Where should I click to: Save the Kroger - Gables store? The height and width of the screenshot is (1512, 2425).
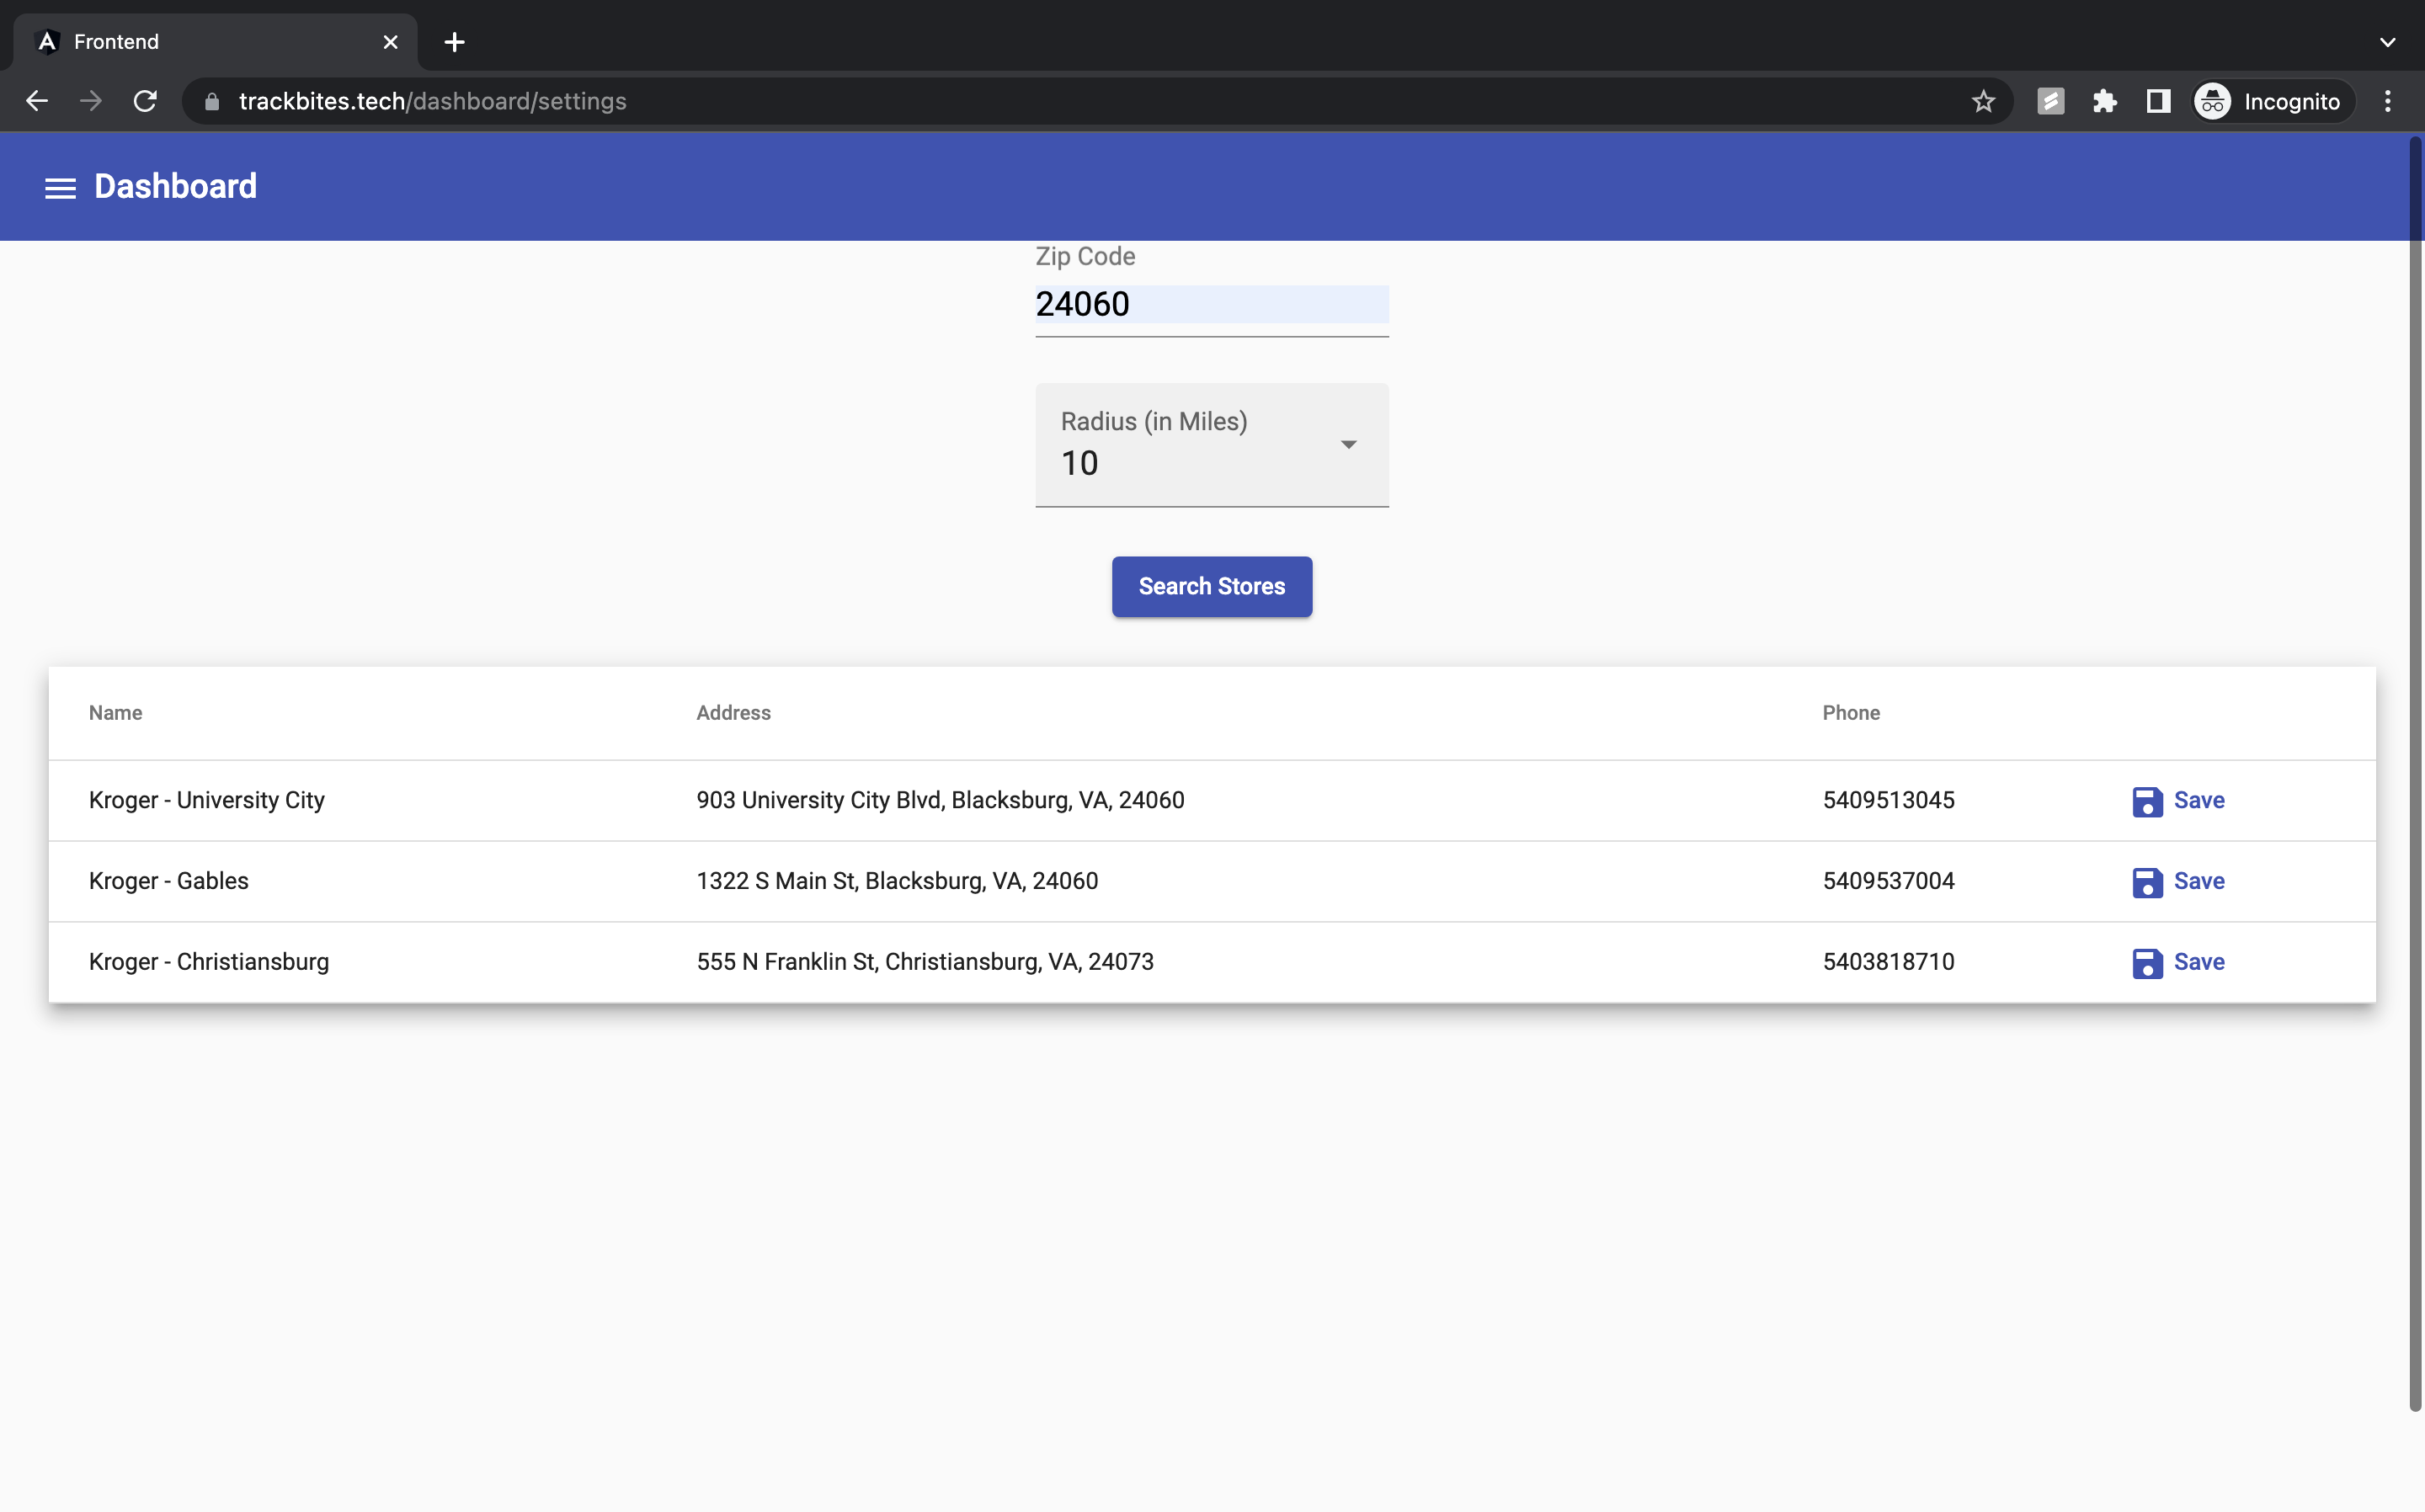2178,881
